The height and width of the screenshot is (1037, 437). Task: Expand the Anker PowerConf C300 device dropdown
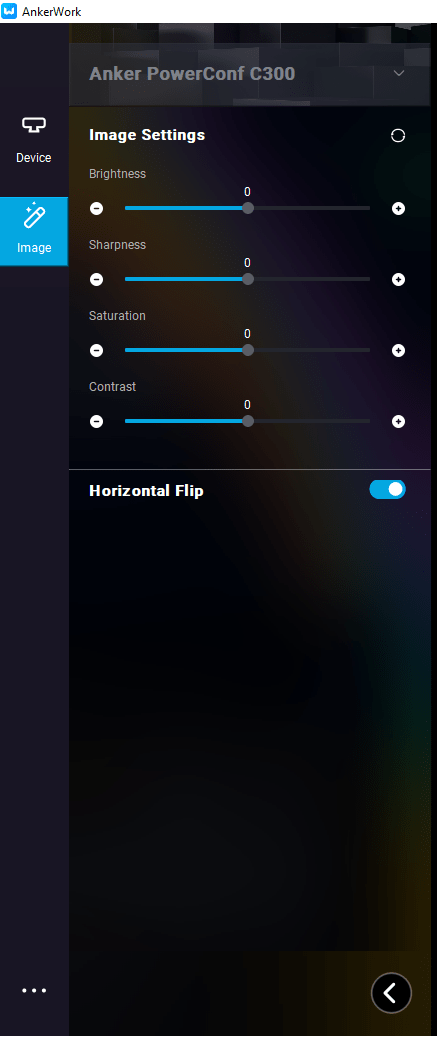coord(399,73)
